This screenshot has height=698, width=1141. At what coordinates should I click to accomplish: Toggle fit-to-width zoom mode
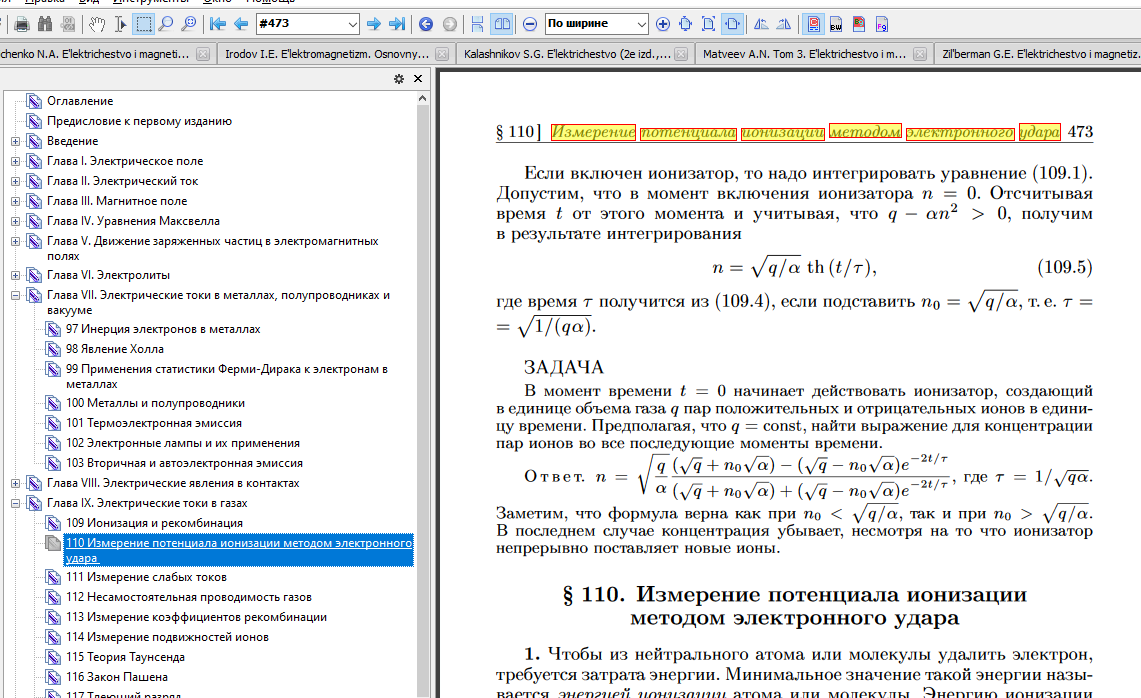click(x=732, y=24)
